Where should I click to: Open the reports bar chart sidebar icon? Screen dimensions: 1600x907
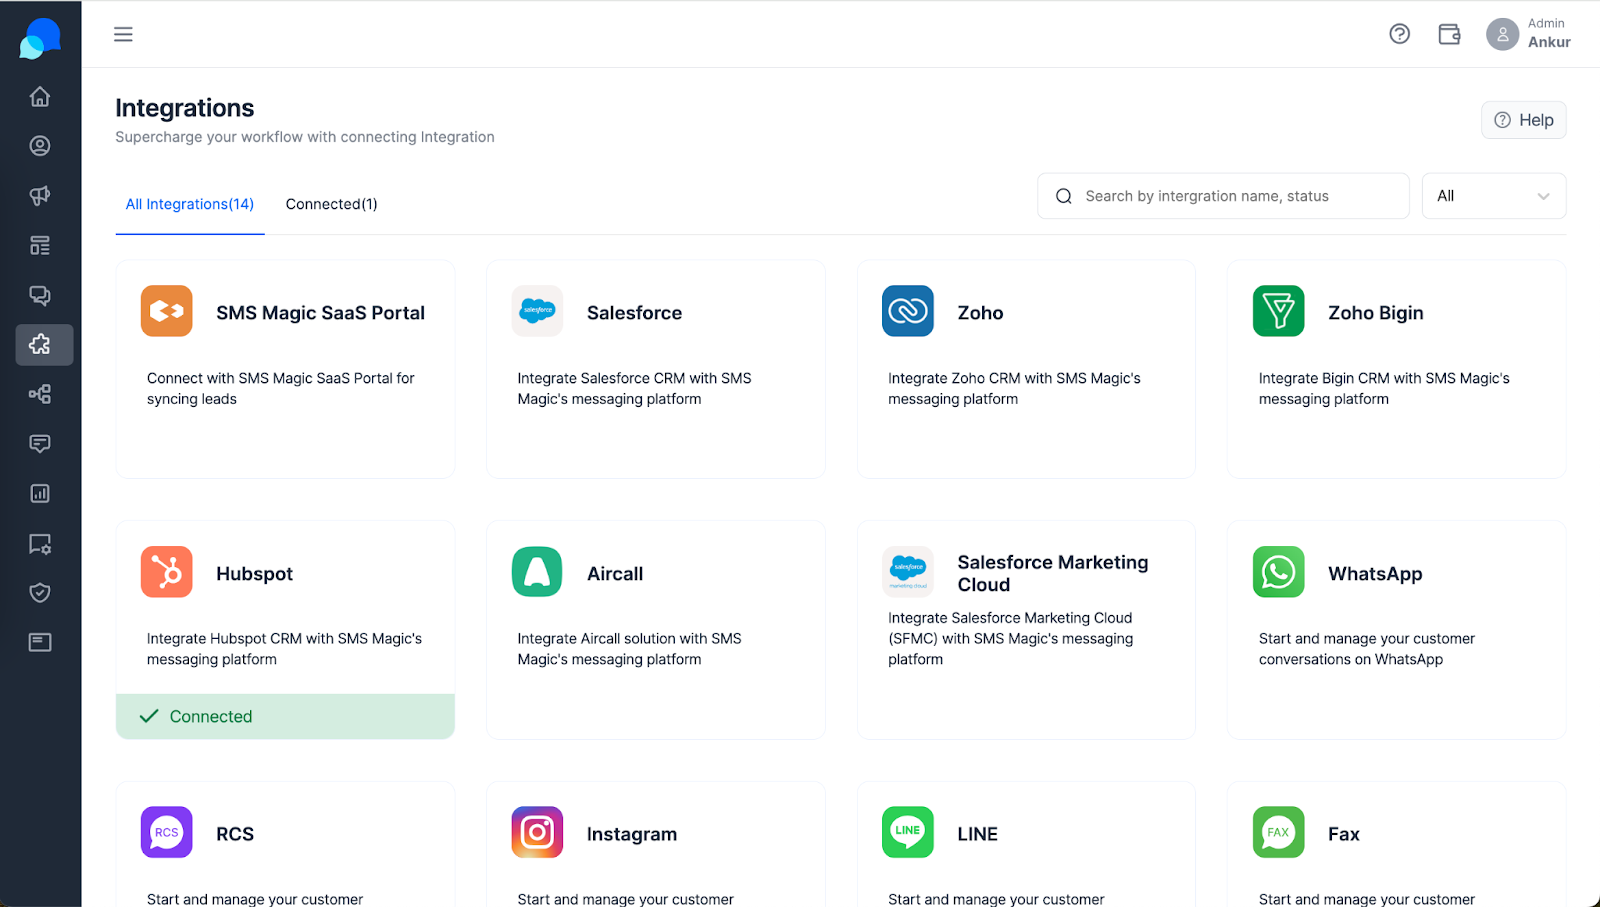(40, 493)
